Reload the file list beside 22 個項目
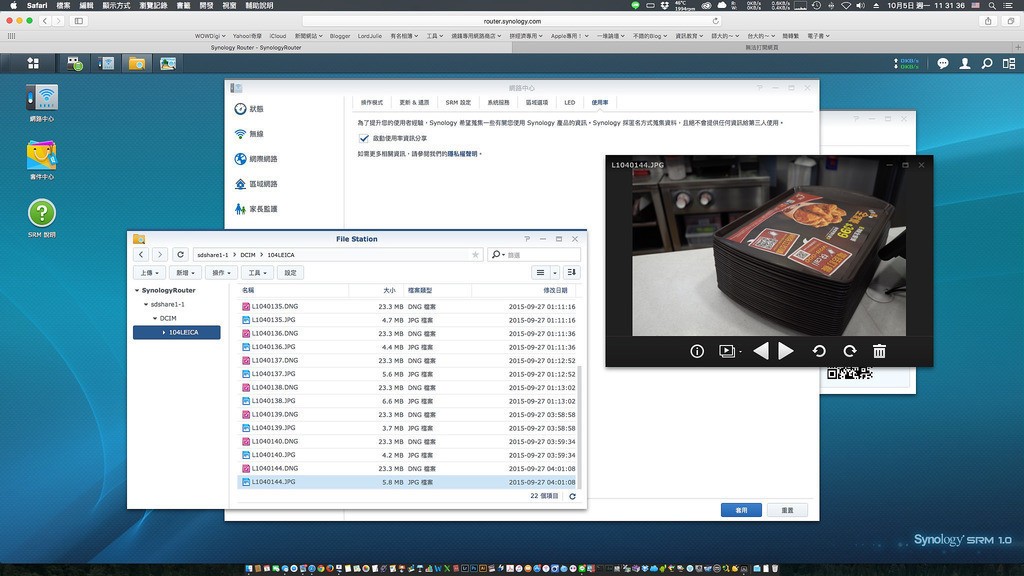Viewport: 1024px width, 576px height. 572,496
